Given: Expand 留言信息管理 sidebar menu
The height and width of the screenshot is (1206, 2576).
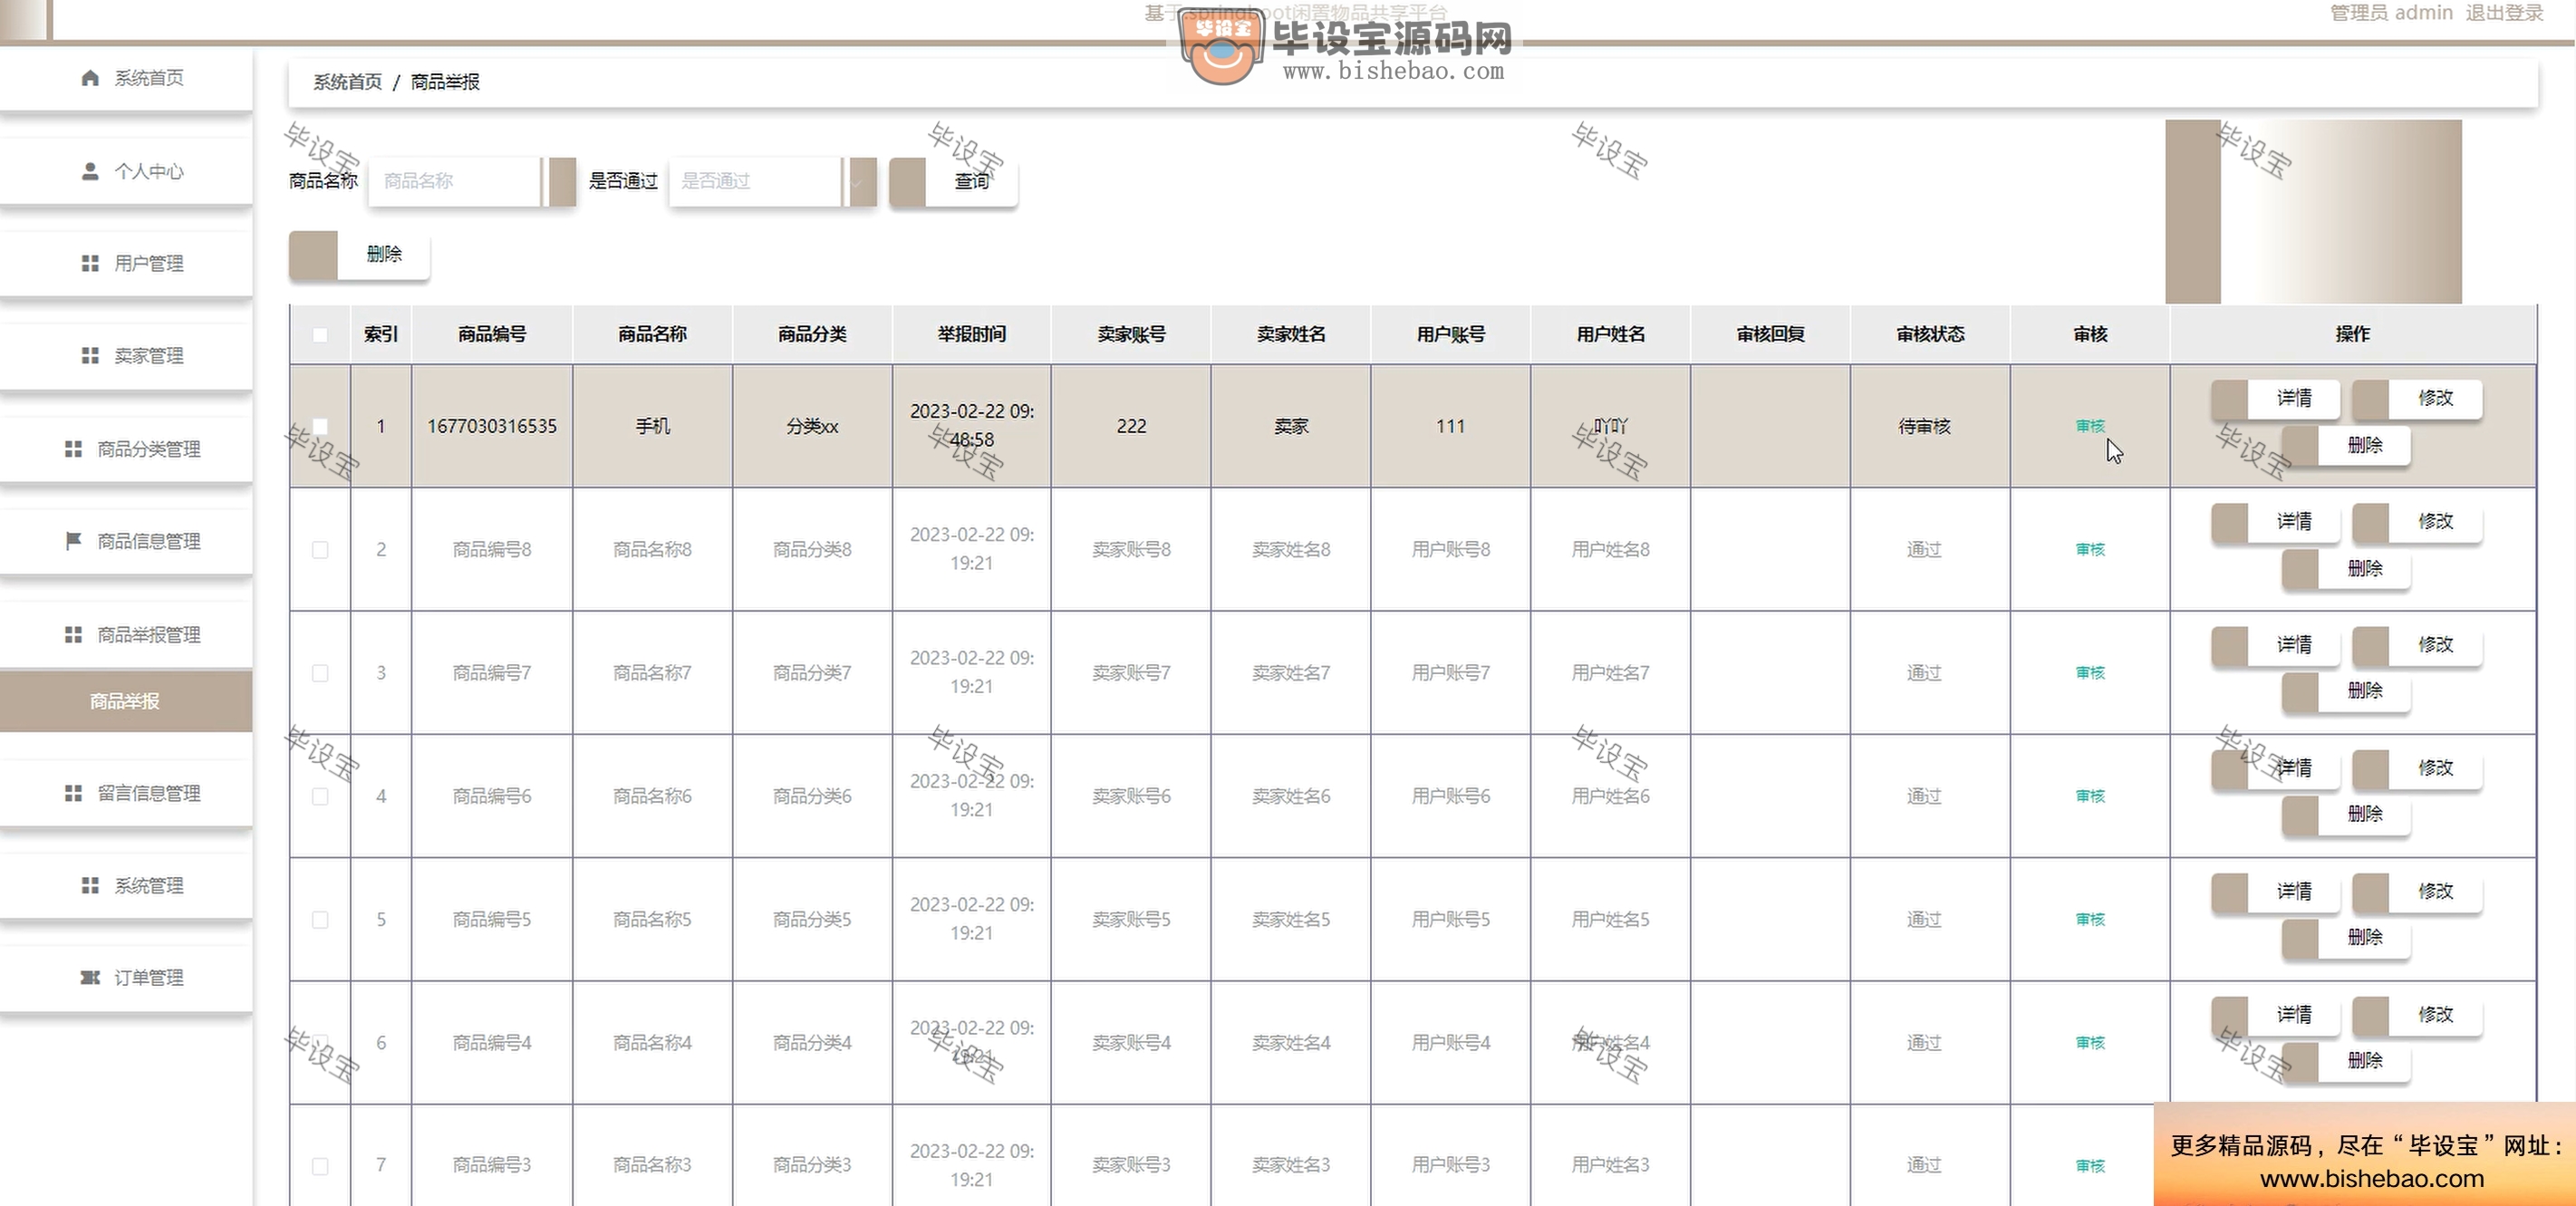Looking at the screenshot, I should pos(126,793).
